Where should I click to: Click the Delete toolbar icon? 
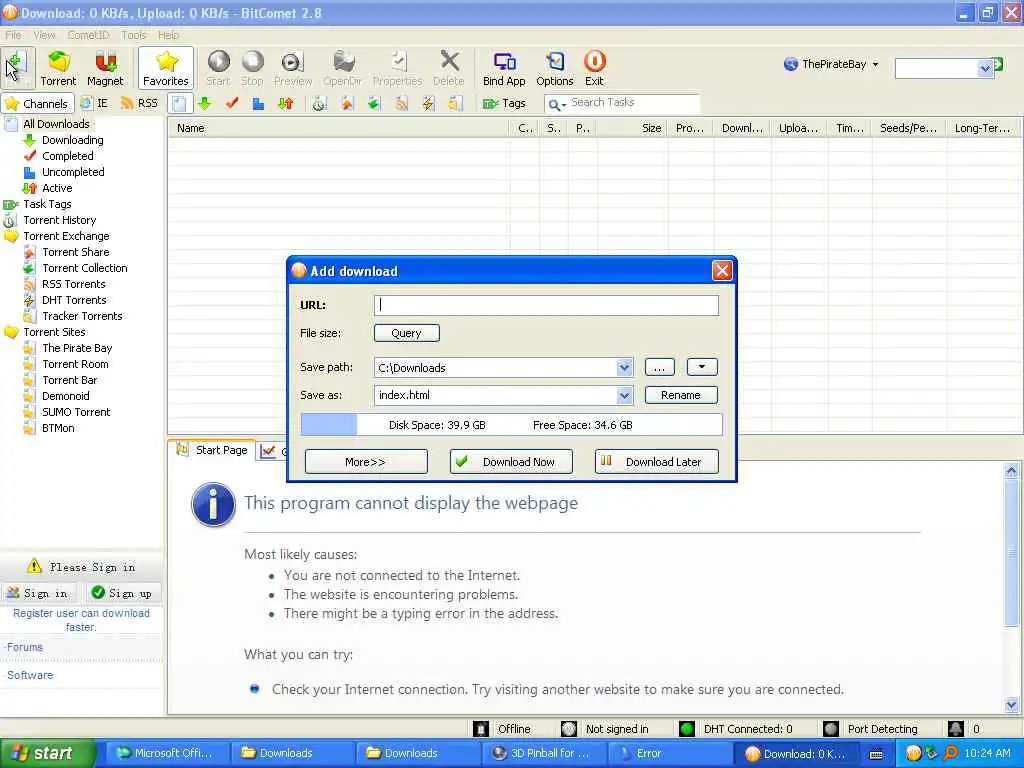(x=449, y=68)
